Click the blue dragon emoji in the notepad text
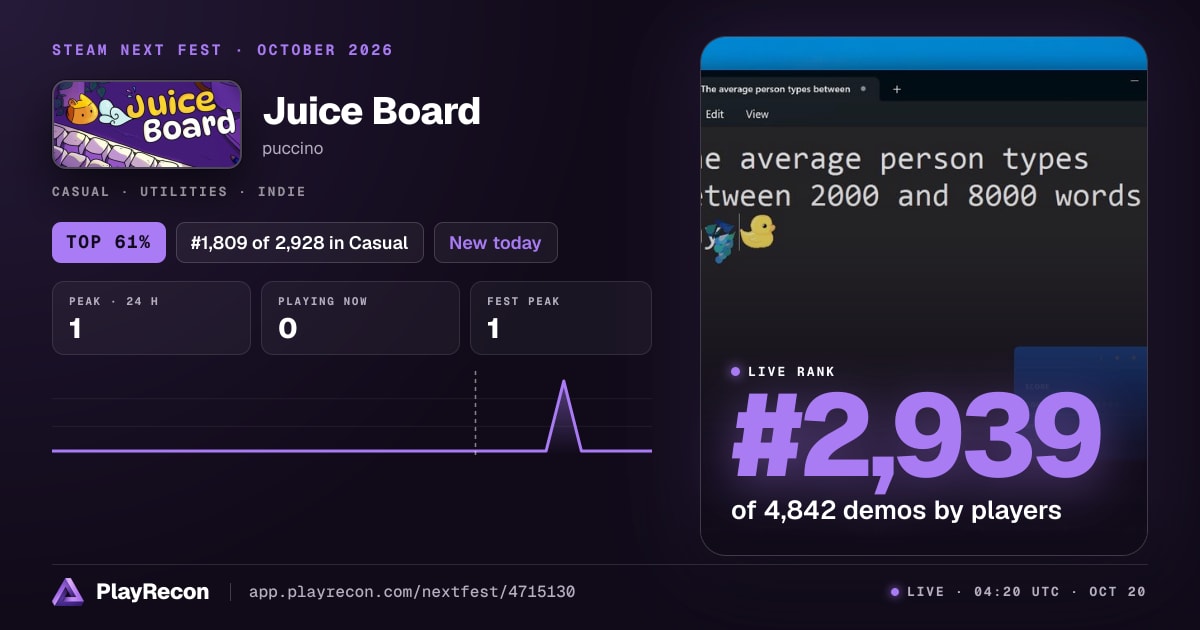Screen dimensions: 1200x630 point(720,241)
